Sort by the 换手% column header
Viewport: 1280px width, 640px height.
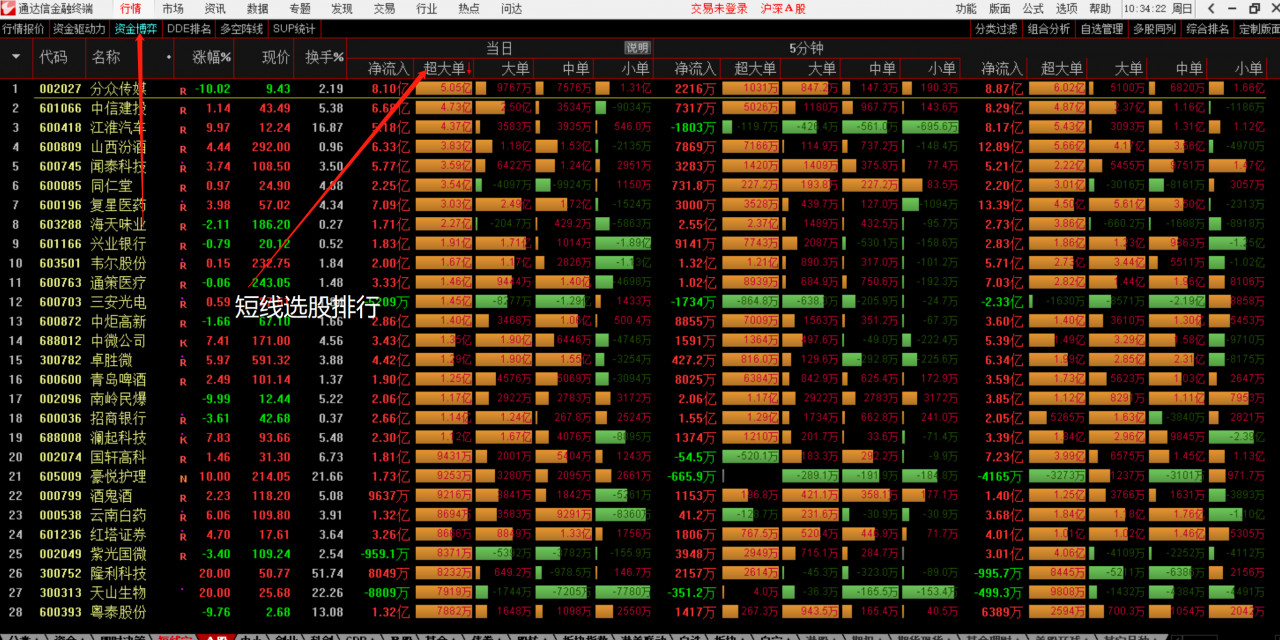(325, 58)
